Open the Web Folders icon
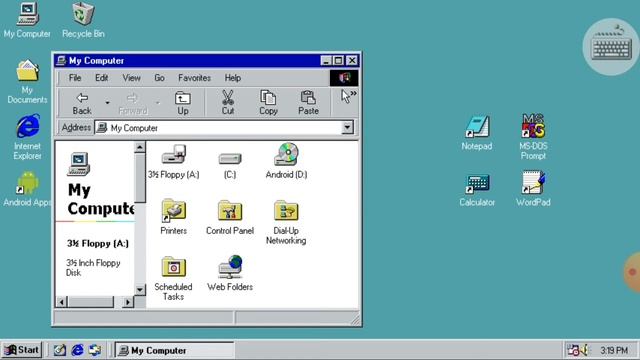Screen dimensions: 640x360 [x=230, y=273]
